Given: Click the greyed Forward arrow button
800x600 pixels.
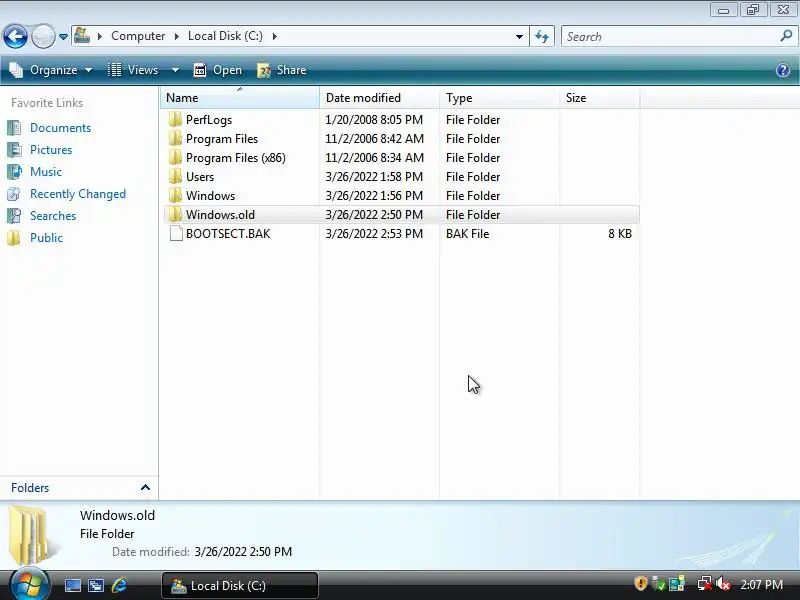Looking at the screenshot, I should [43, 37].
